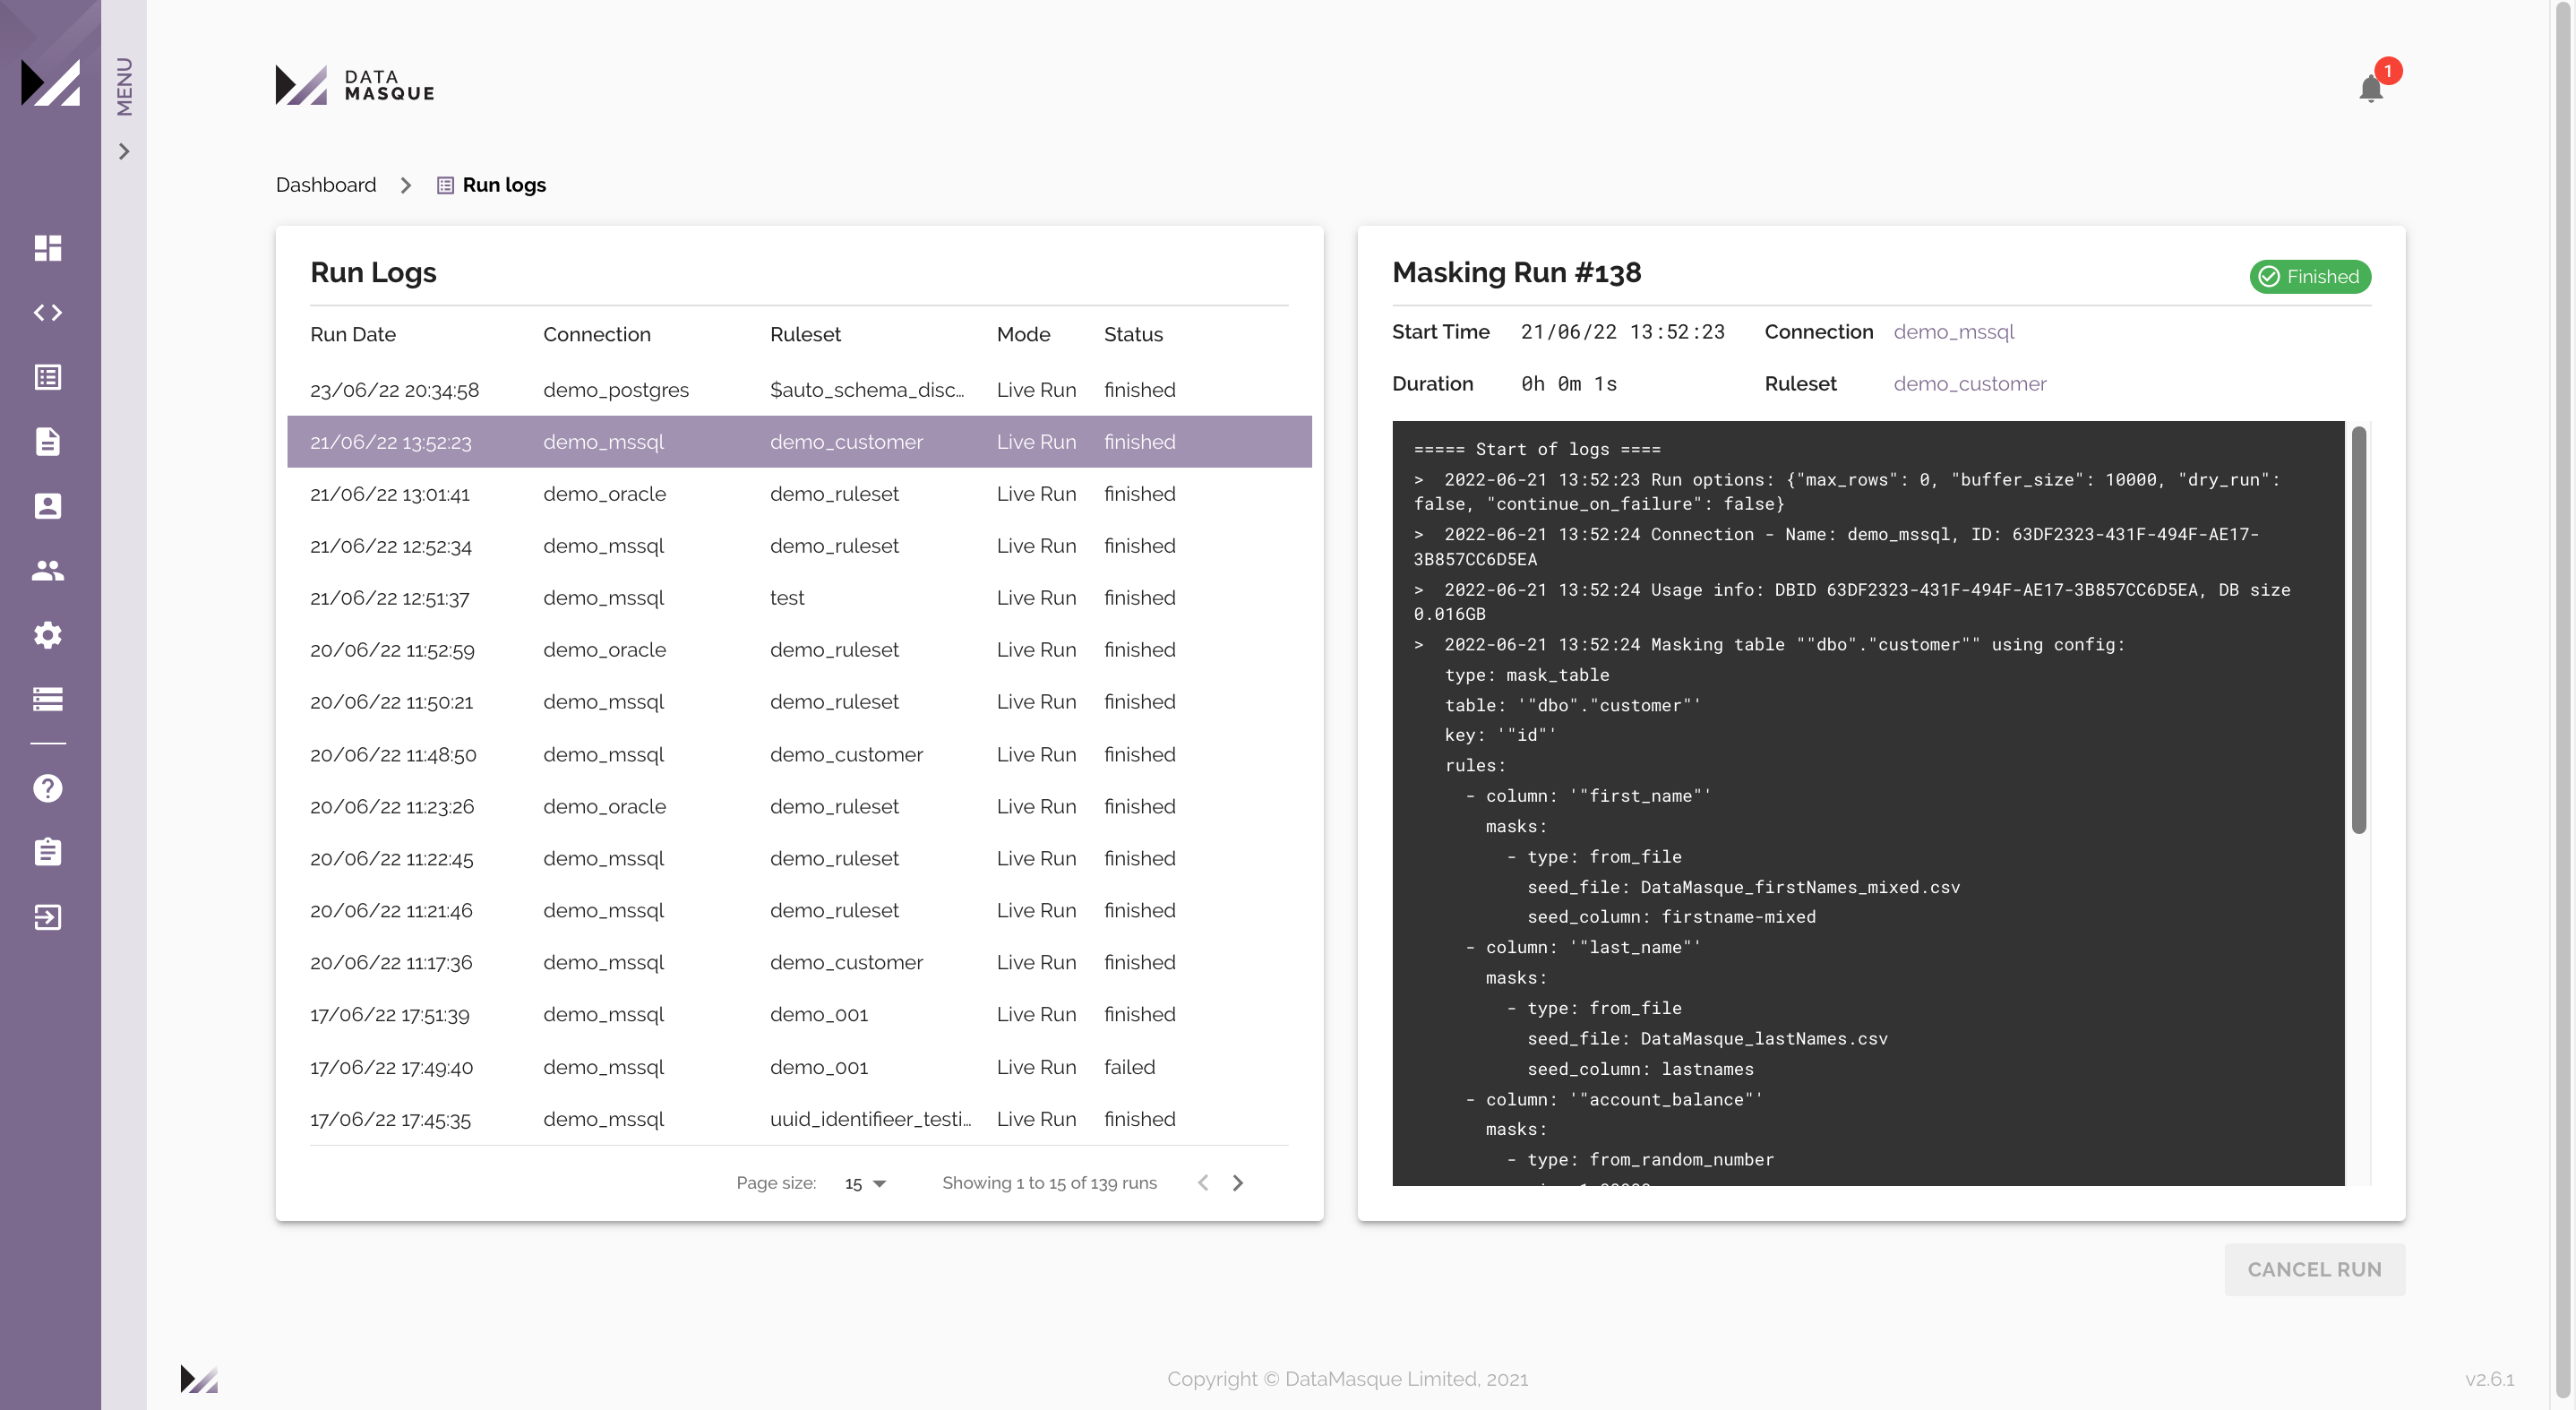Click the Finished status badge
This screenshot has width=2576, height=1410.
click(x=2310, y=276)
